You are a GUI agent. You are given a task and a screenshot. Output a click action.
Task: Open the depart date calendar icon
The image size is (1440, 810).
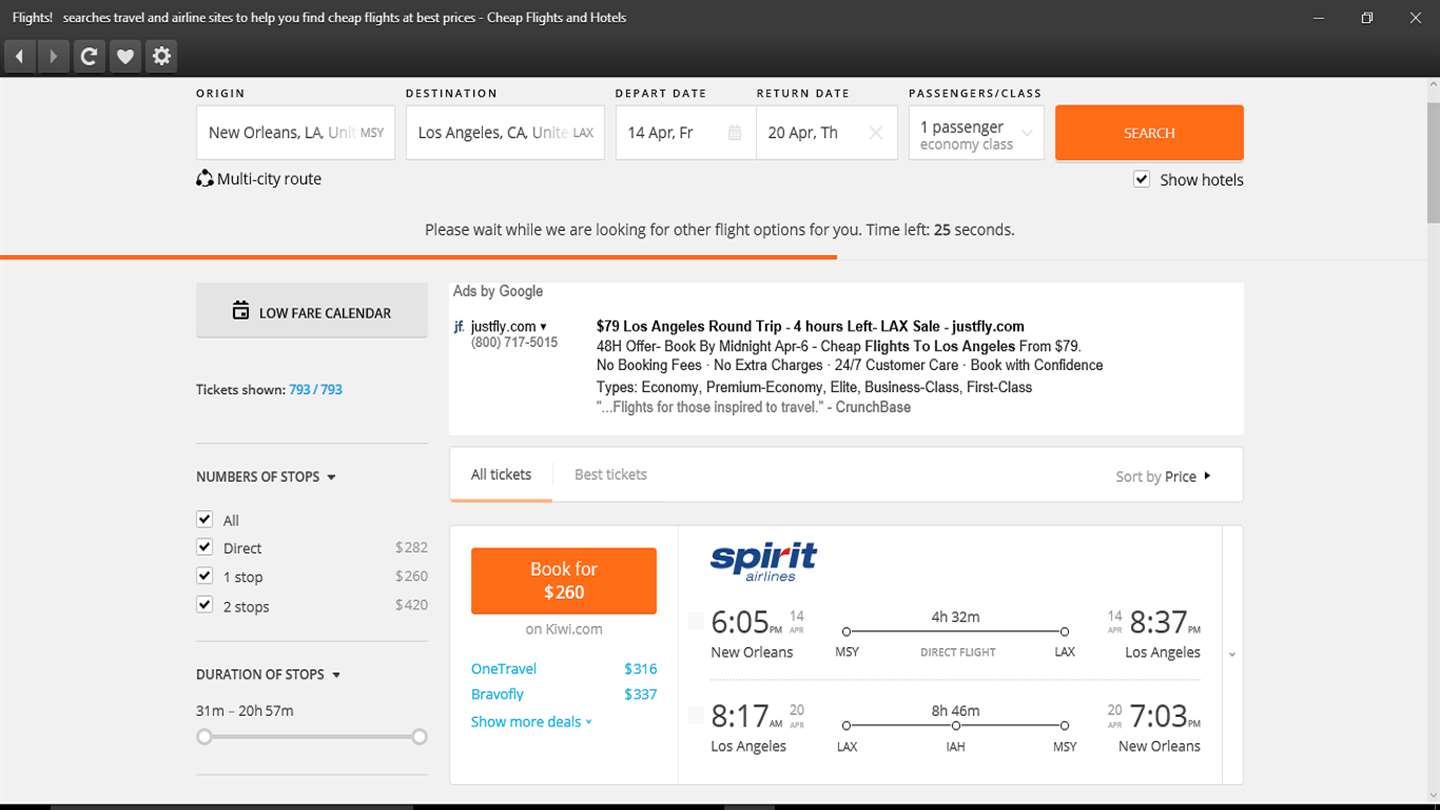pyautogui.click(x=735, y=132)
